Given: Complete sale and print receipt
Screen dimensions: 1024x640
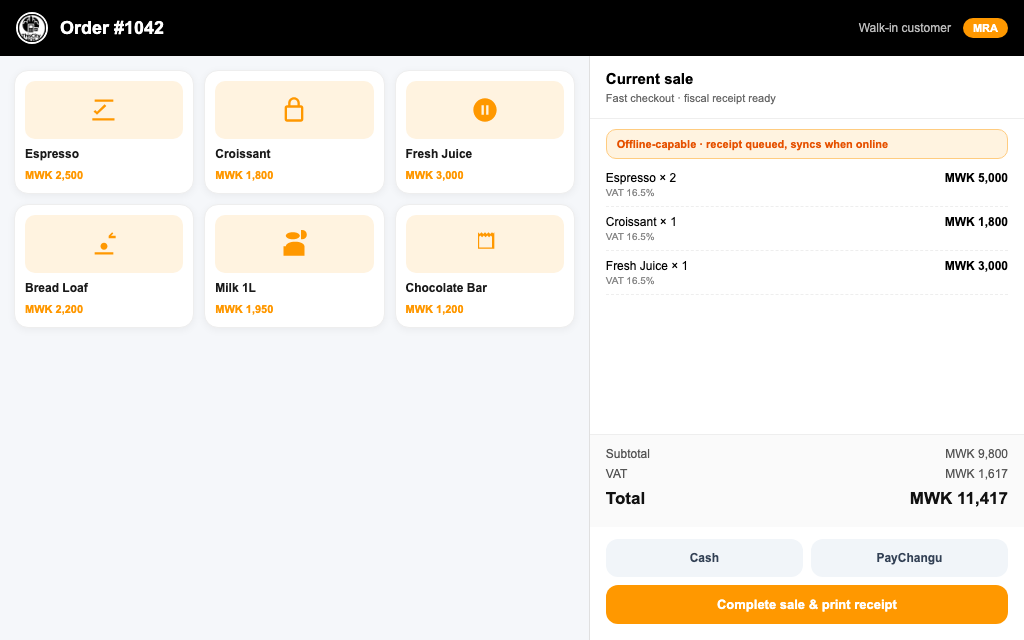Looking at the screenshot, I should click(807, 605).
